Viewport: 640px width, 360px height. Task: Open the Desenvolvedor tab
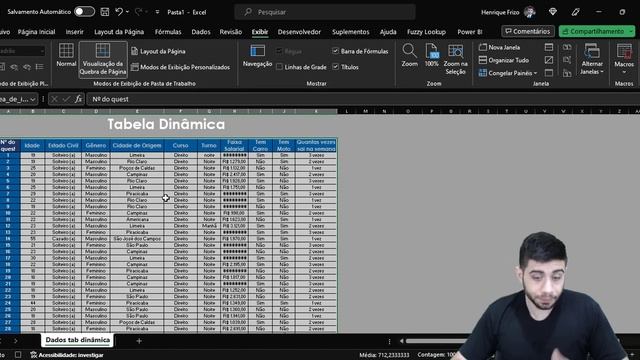coord(299,32)
